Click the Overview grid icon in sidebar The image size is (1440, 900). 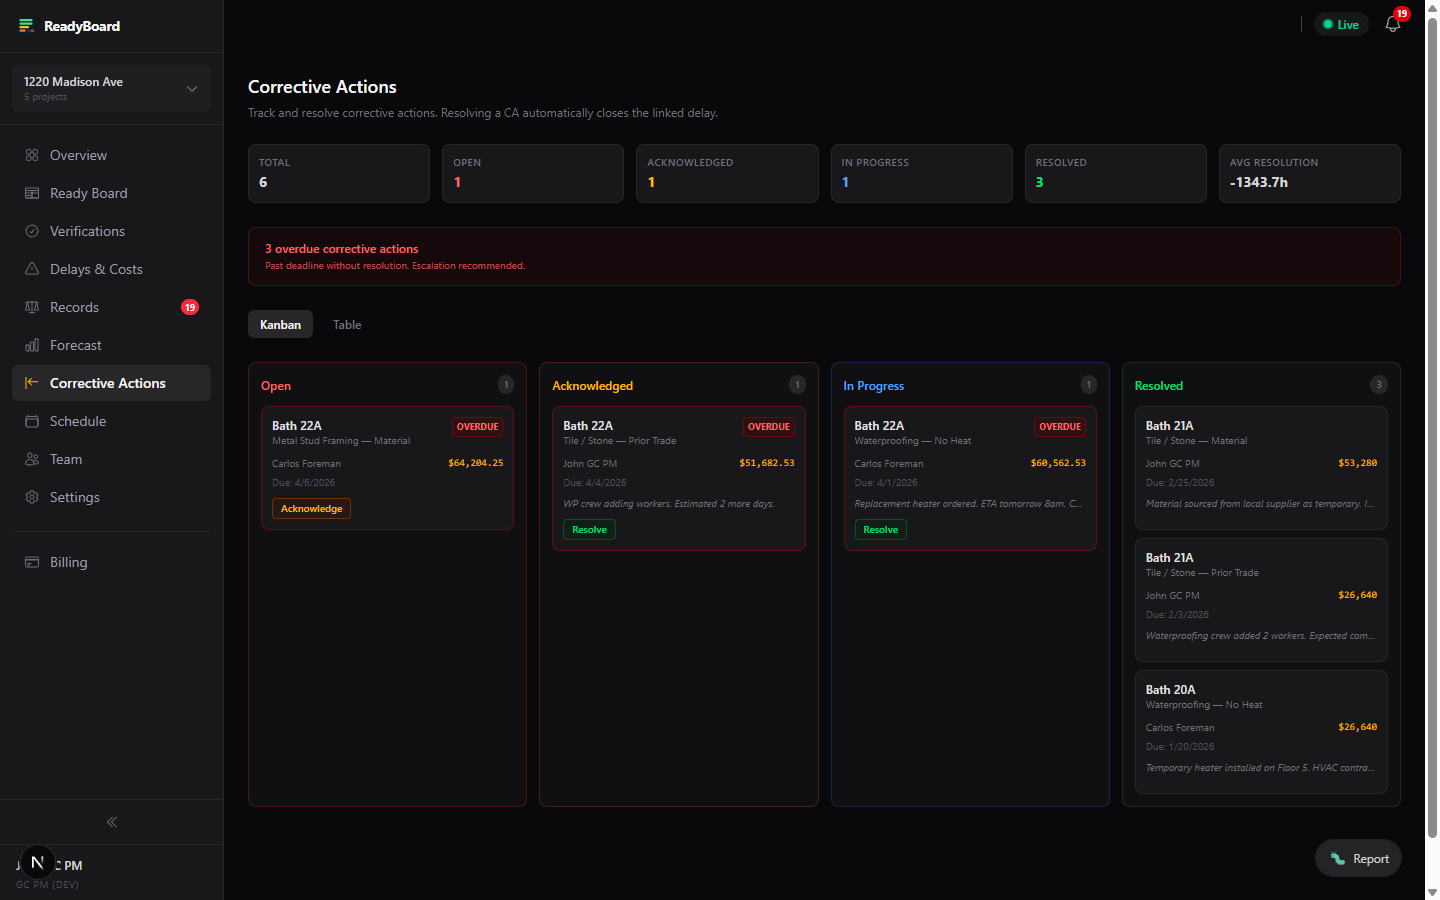click(x=32, y=155)
